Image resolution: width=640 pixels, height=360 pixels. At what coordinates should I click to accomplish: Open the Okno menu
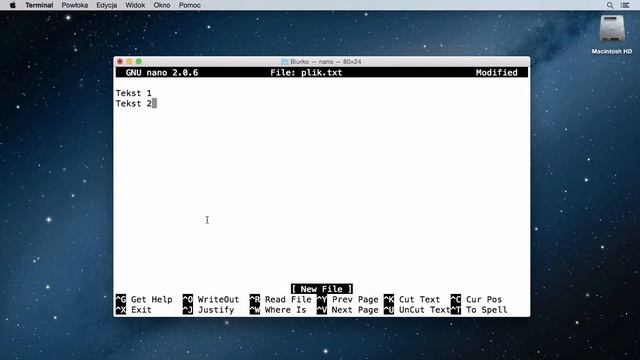point(162,5)
